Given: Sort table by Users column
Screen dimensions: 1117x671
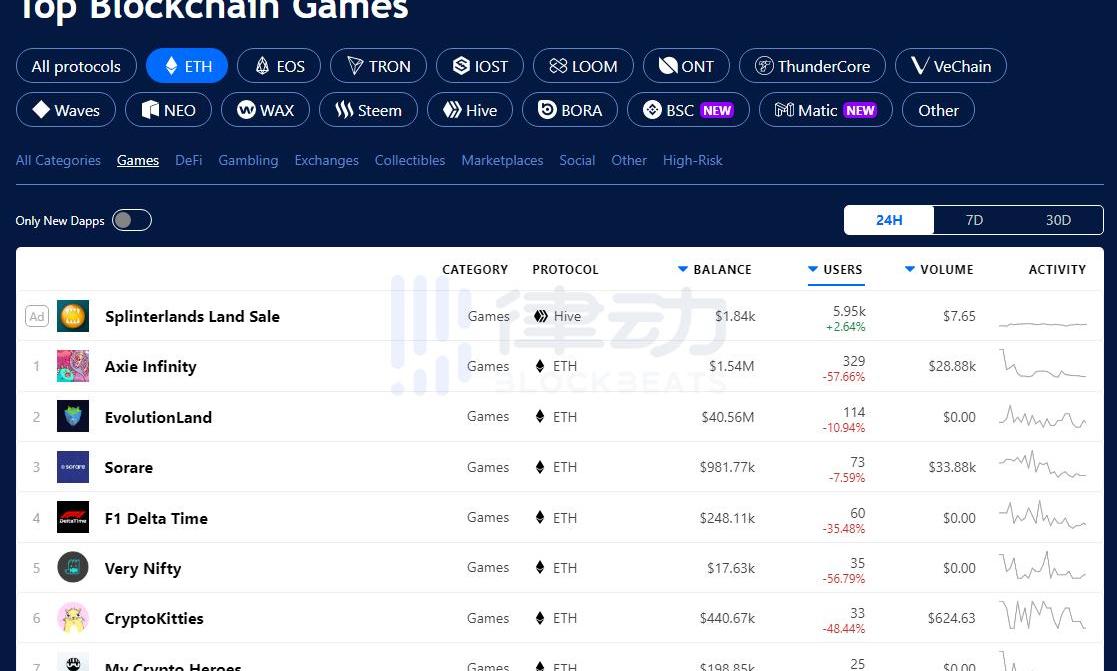Looking at the screenshot, I should (835, 269).
